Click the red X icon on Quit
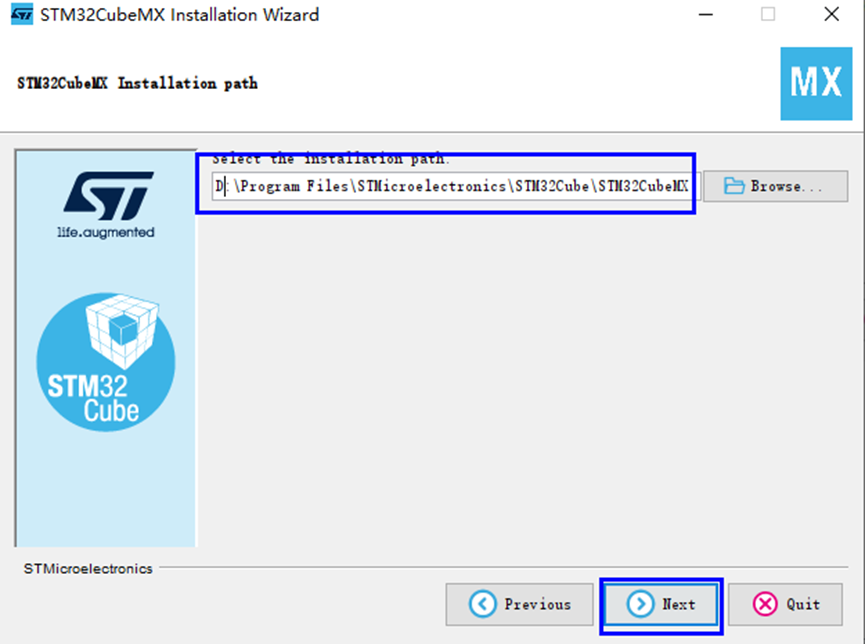The height and width of the screenshot is (644, 865). pyautogui.click(x=765, y=604)
